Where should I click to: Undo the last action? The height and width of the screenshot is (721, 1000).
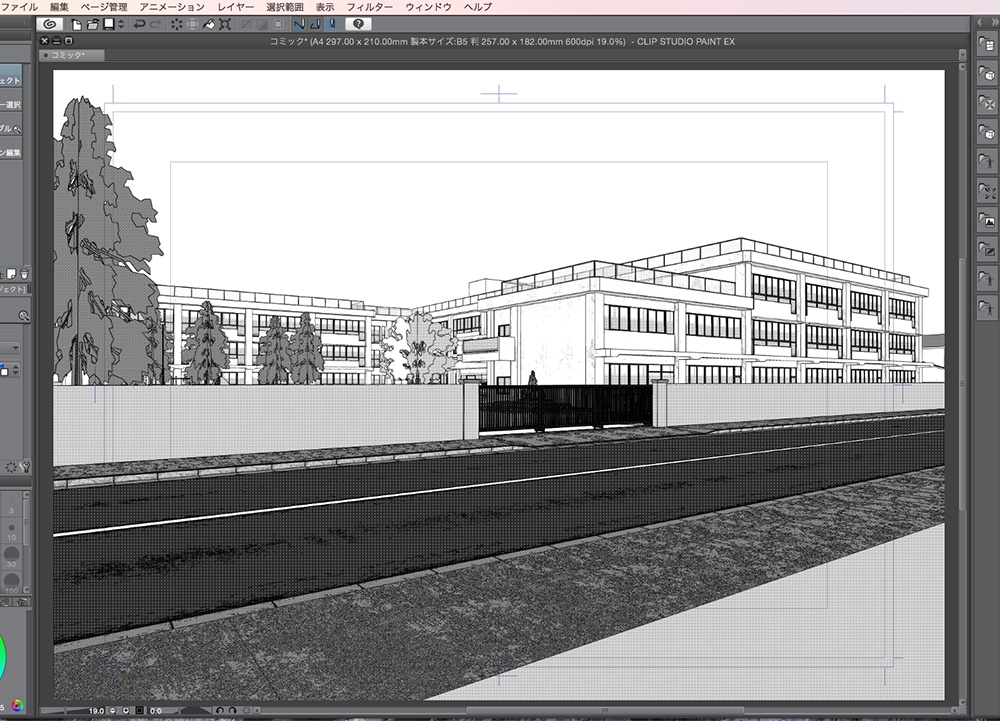click(x=139, y=24)
